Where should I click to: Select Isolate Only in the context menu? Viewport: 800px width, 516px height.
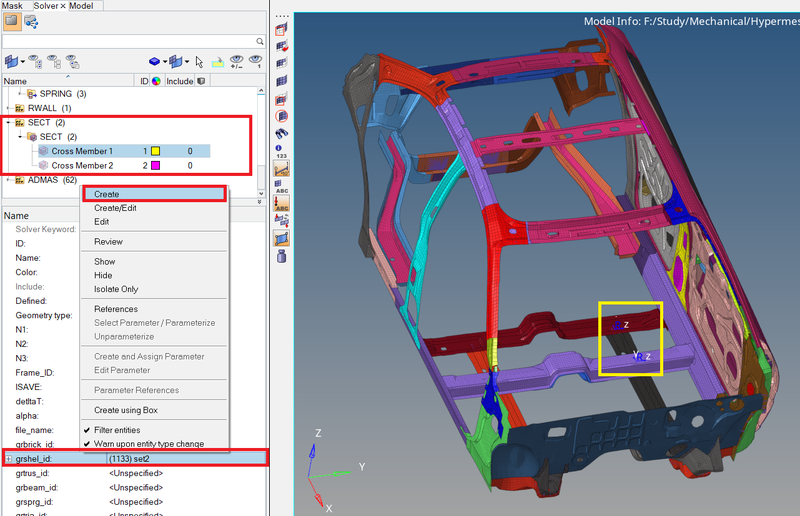116,289
